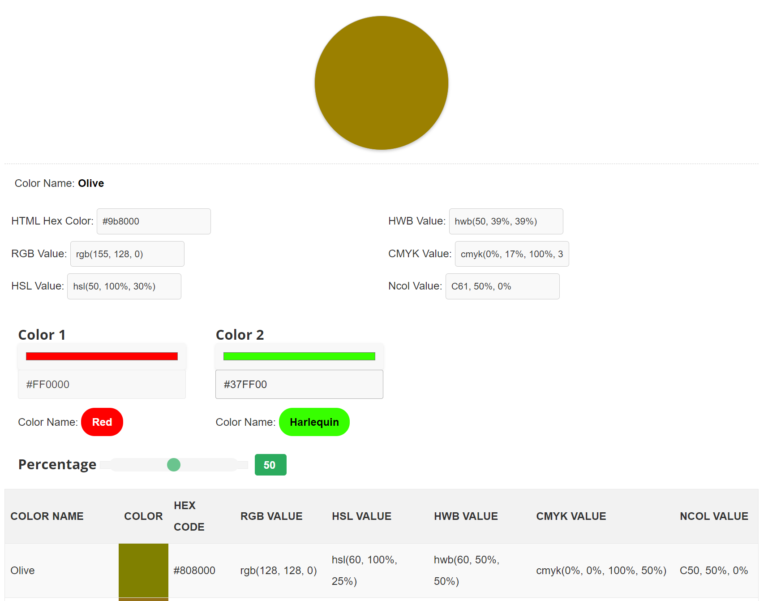Select the RGB Value text field
This screenshot has height=601, width=768.
pyautogui.click(x=126, y=254)
